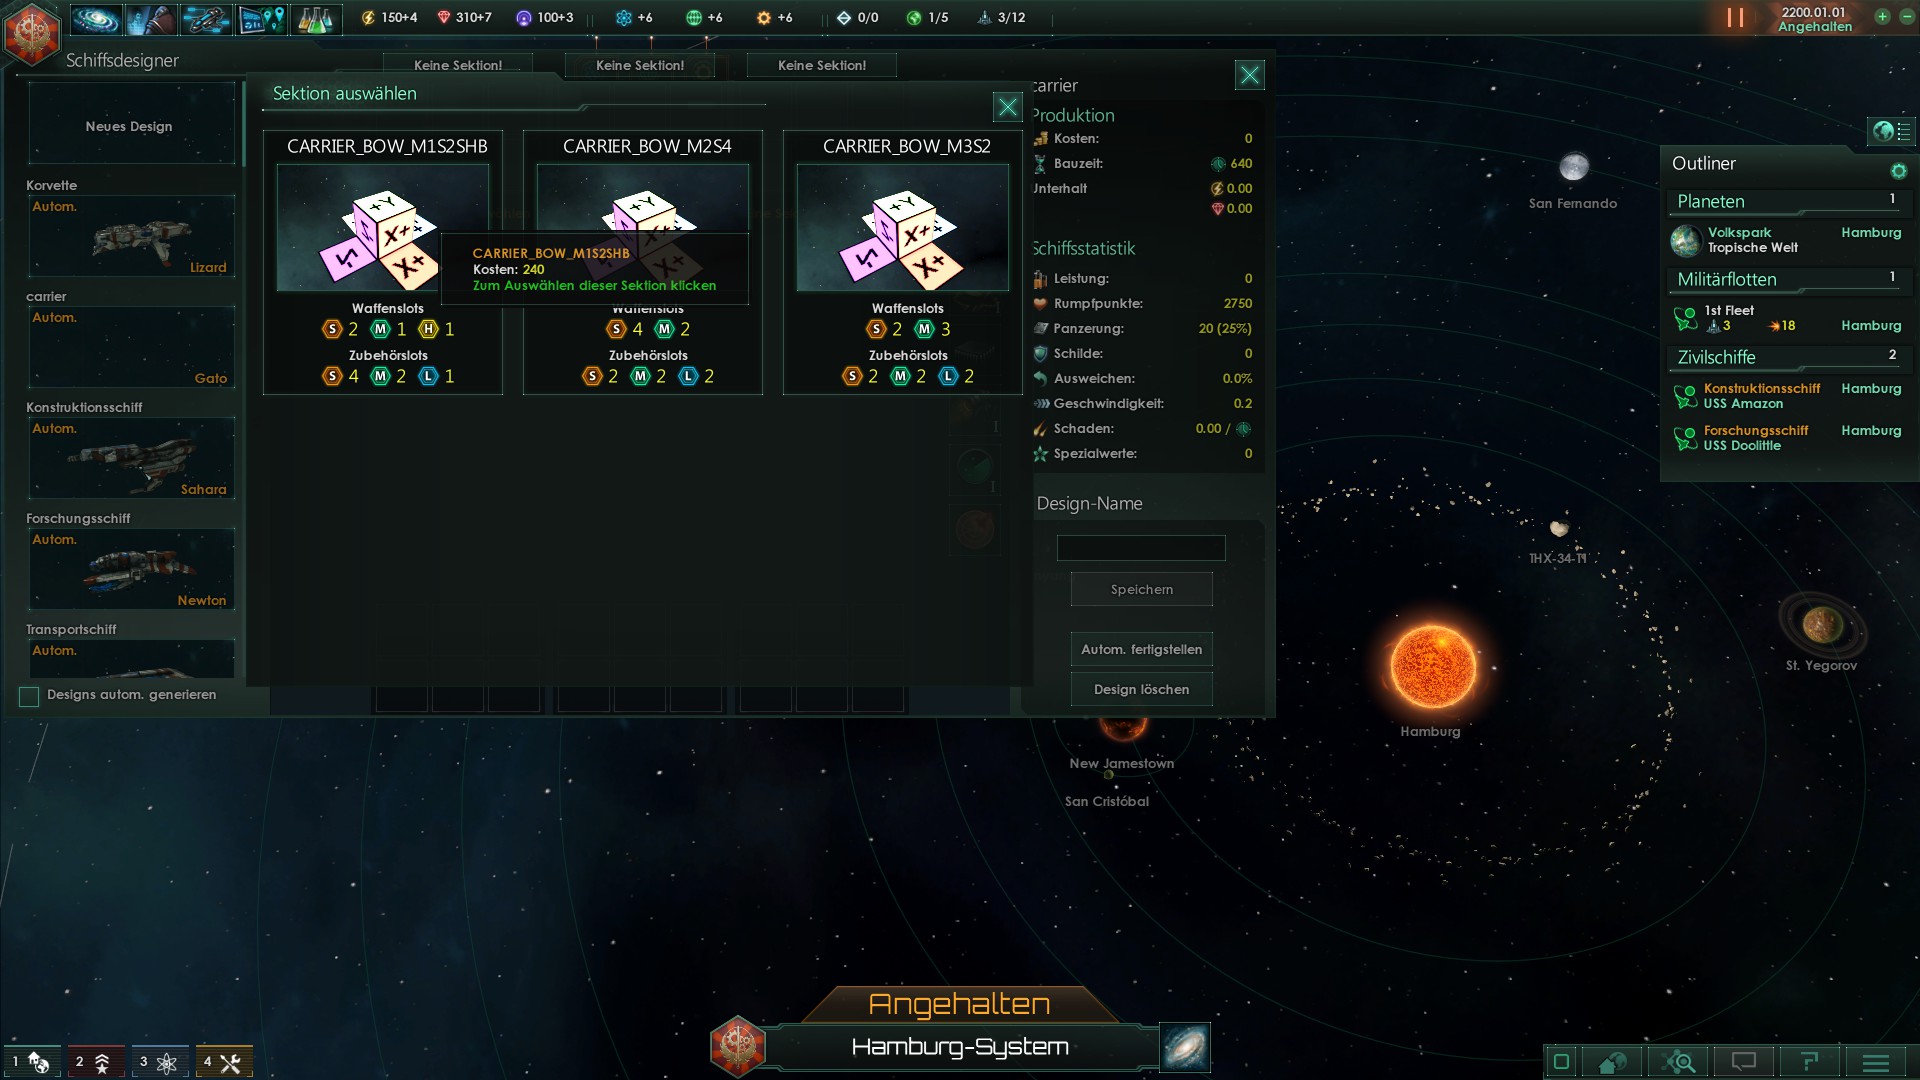Image resolution: width=1920 pixels, height=1080 pixels.
Task: Click the empire emblem in top-left corner
Action: [x=32, y=33]
